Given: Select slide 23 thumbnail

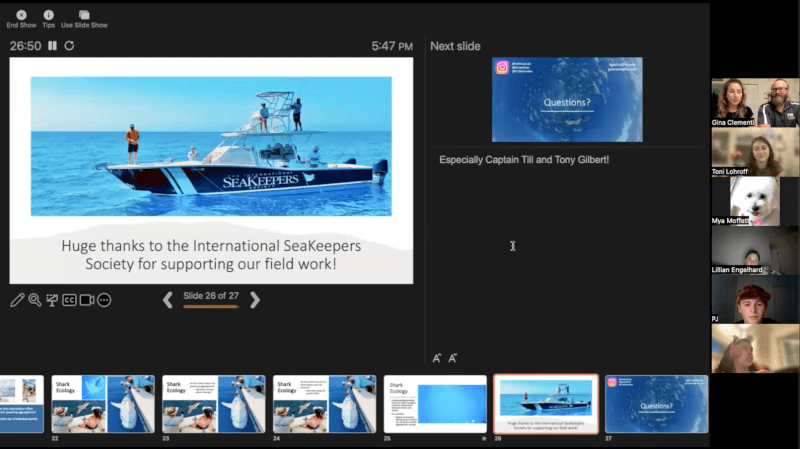Looking at the screenshot, I should coord(214,404).
